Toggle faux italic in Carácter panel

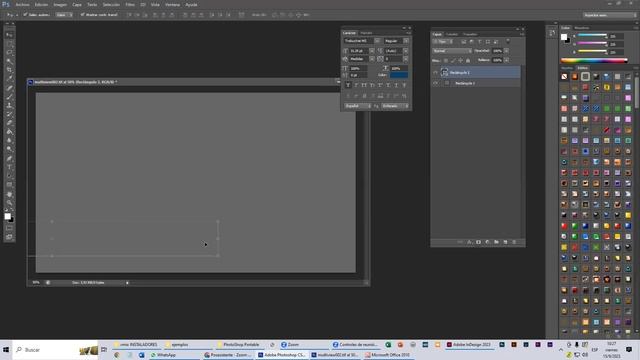coord(356,85)
